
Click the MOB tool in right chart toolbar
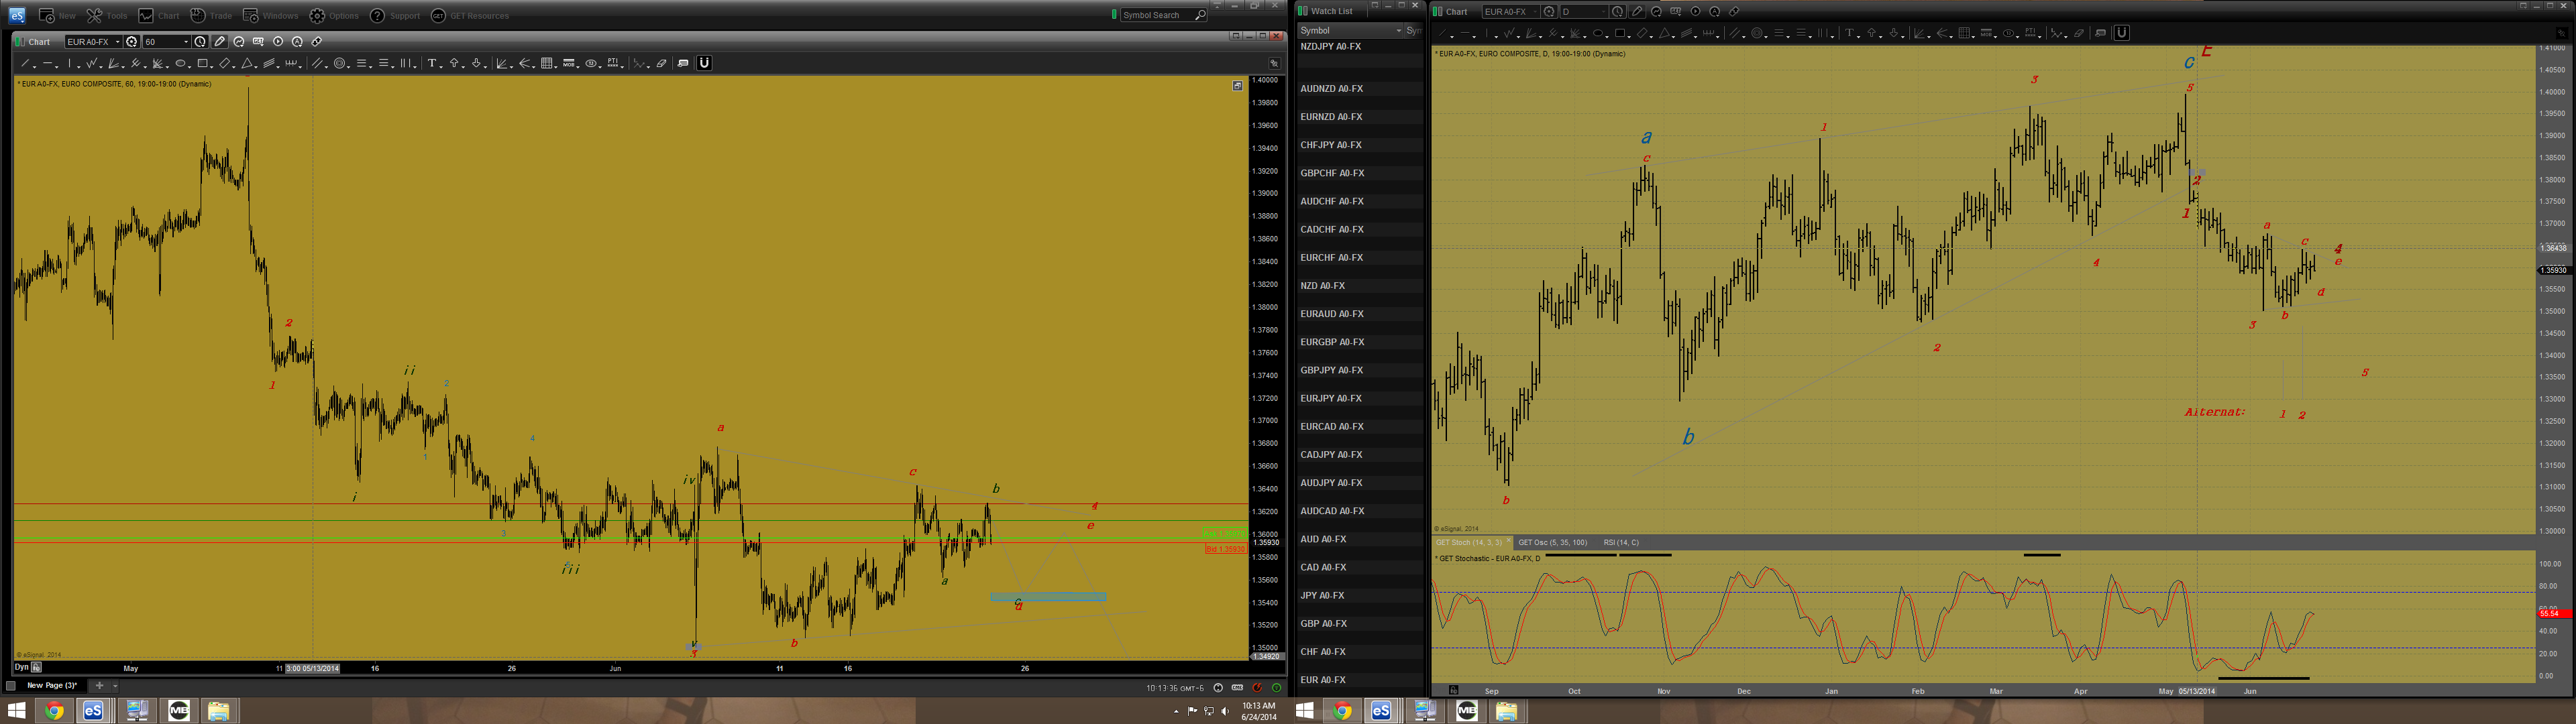[1986, 33]
